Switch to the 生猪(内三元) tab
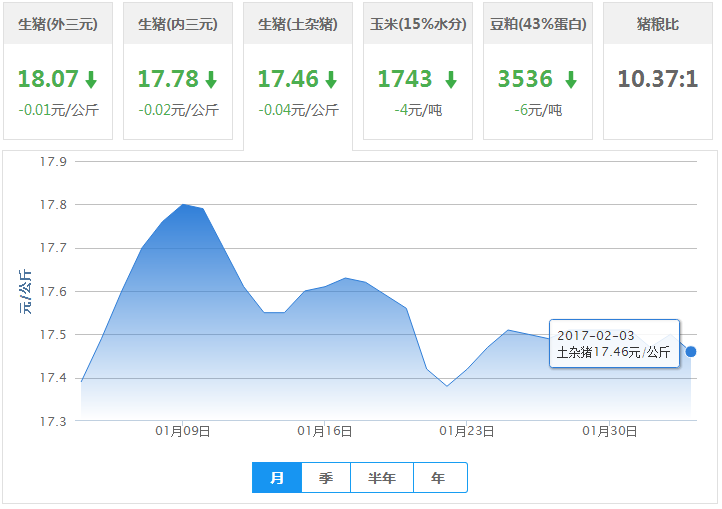The width and height of the screenshot is (722, 509). [178, 23]
